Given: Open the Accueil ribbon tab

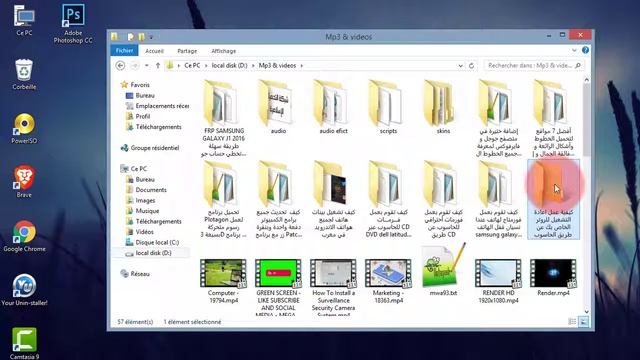Looking at the screenshot, I should 154,51.
